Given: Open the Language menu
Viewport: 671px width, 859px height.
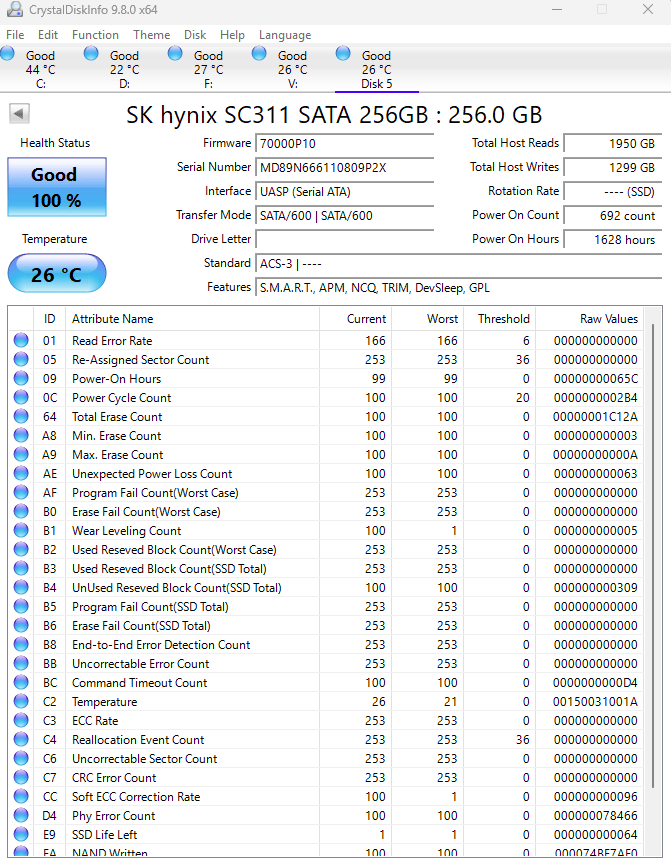Looking at the screenshot, I should 285,35.
